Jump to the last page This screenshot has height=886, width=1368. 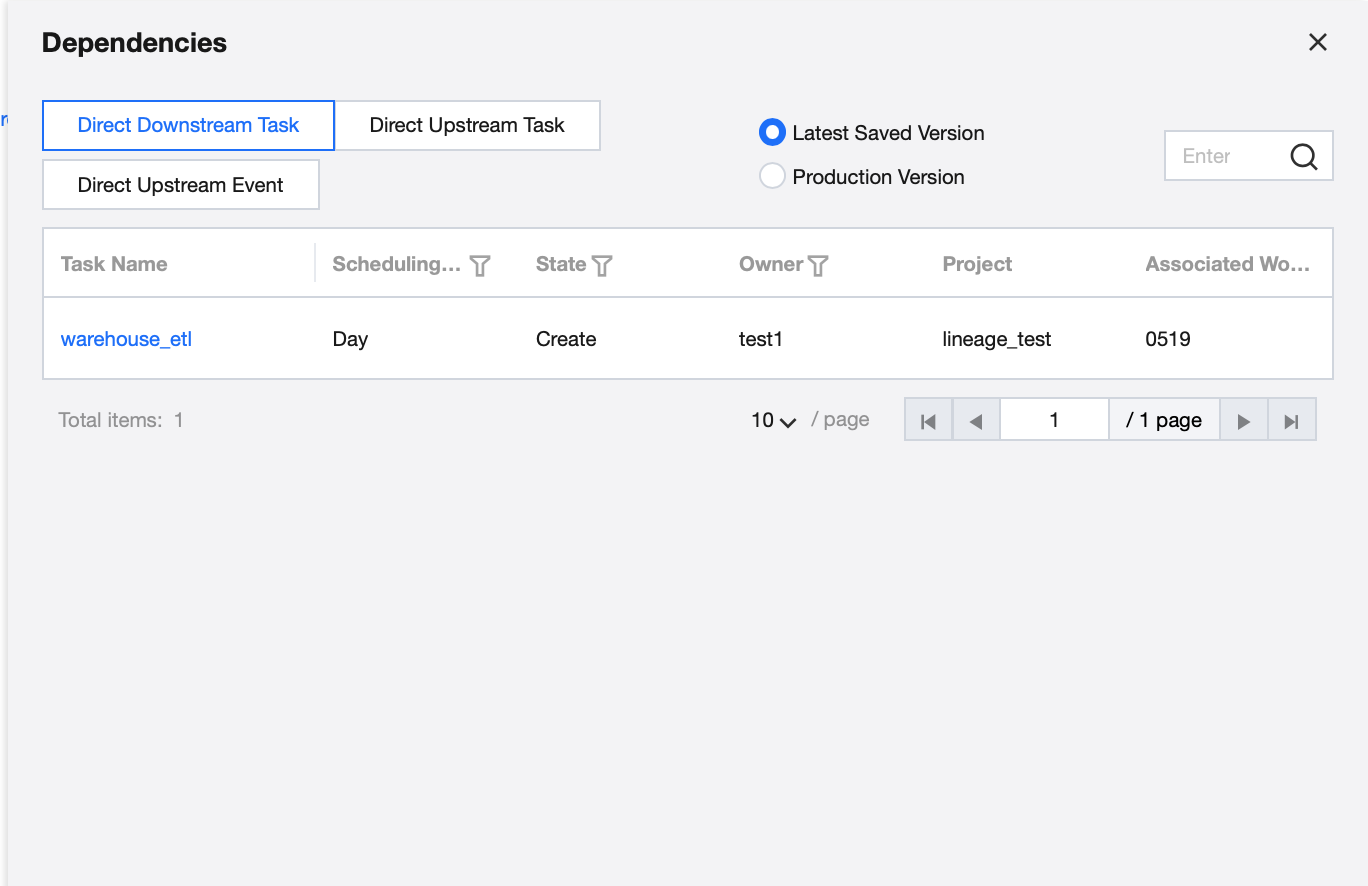[1291, 421]
